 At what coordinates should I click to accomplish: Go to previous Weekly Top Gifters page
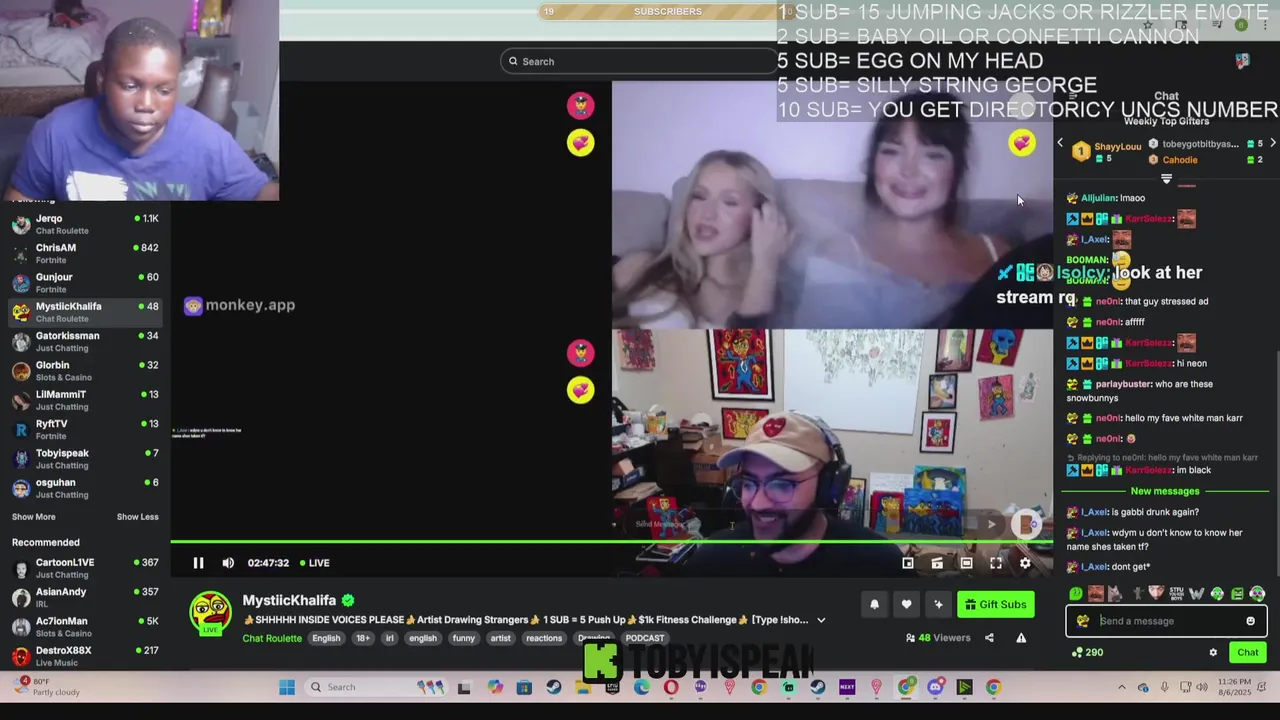click(x=1060, y=144)
